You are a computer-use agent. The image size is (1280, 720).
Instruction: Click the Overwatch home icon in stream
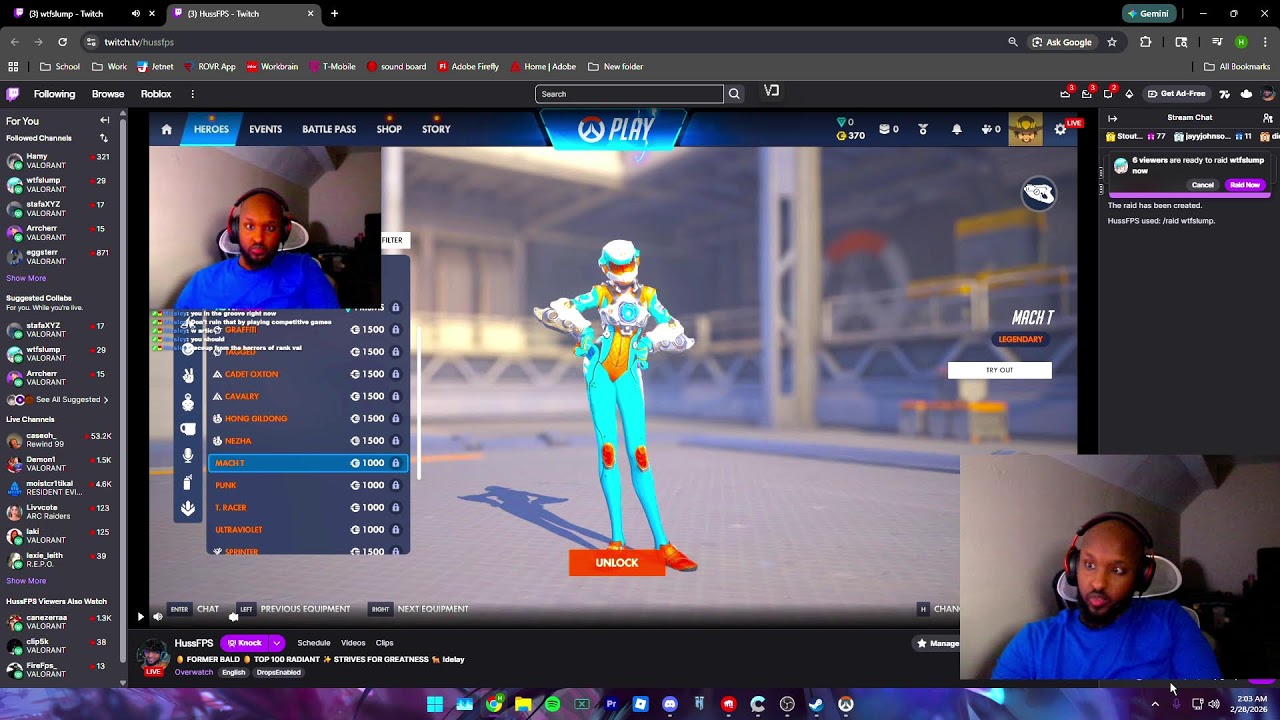pos(166,129)
